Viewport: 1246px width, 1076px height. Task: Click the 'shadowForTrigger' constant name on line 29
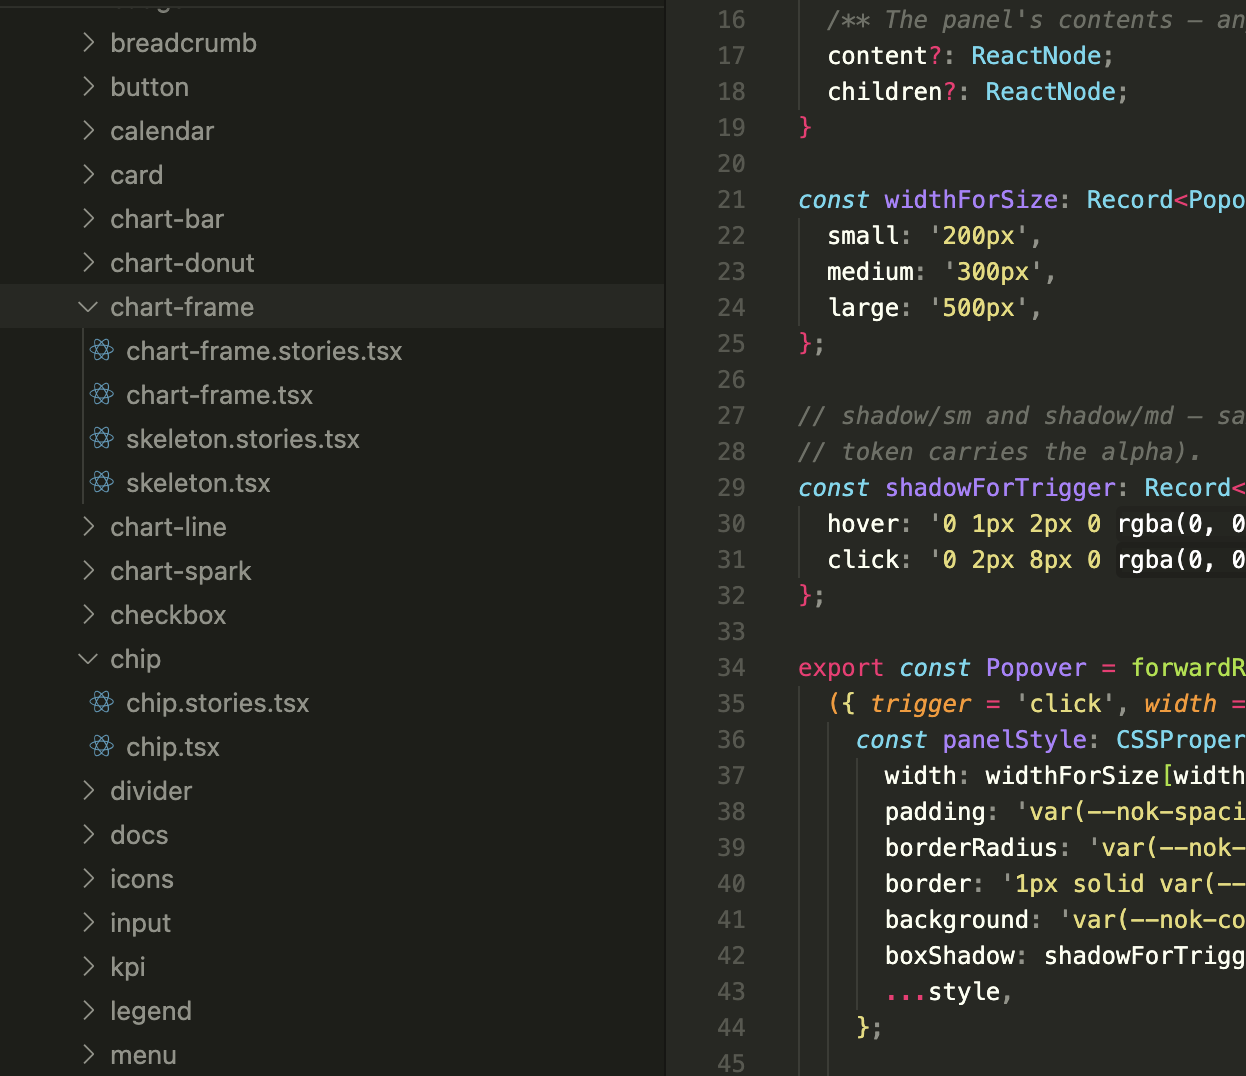1000,488
